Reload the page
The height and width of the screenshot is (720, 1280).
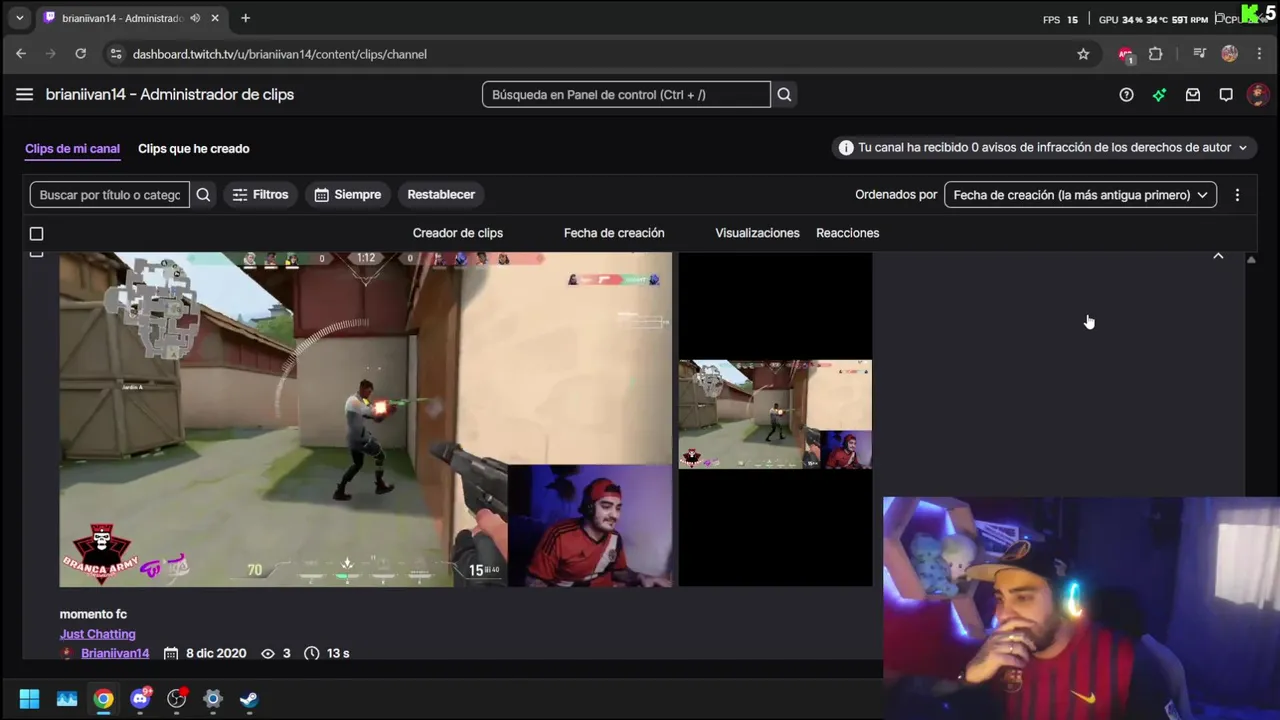(x=81, y=54)
